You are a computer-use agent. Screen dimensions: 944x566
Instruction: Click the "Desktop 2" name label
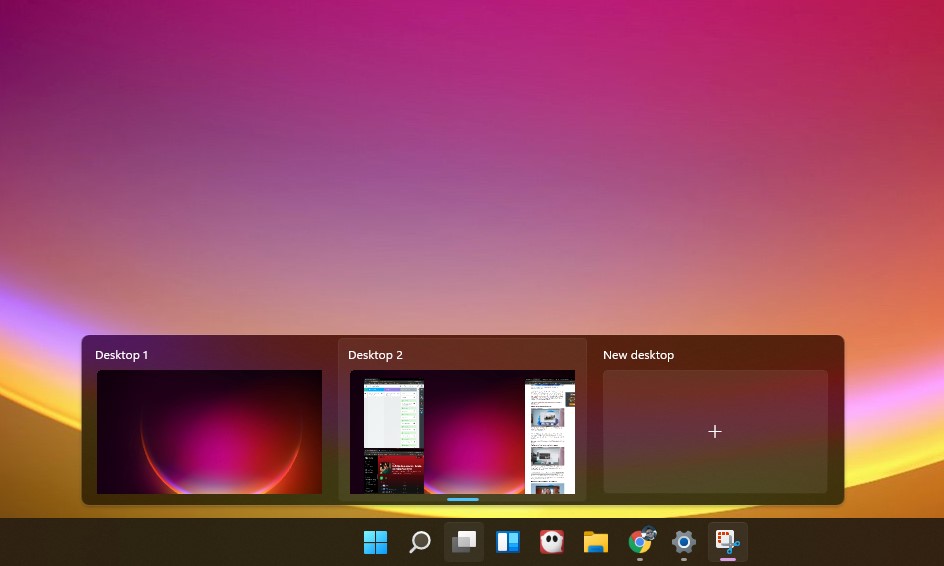(375, 355)
